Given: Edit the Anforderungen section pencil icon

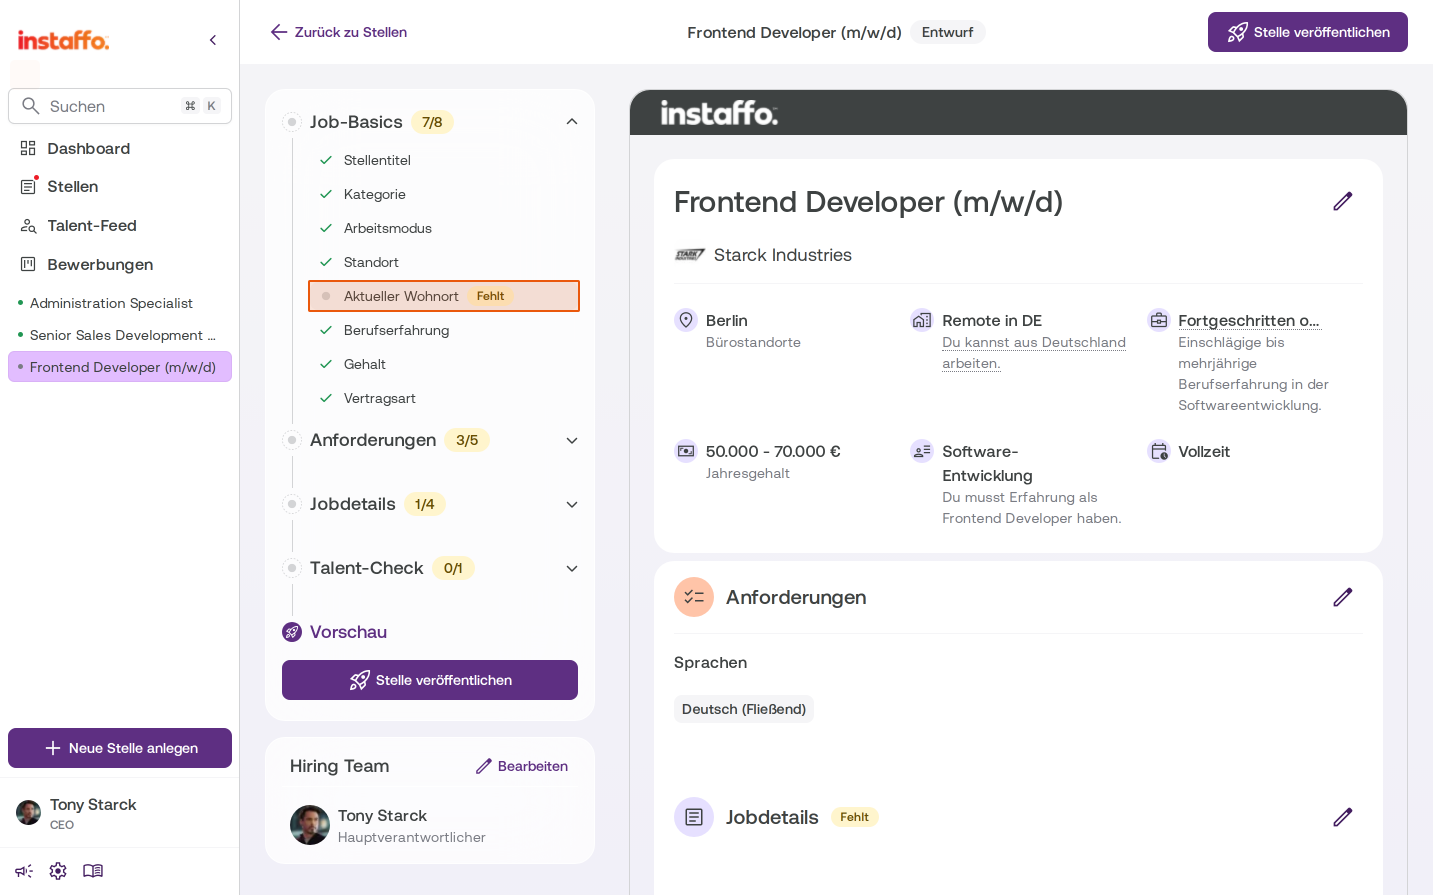Looking at the screenshot, I should 1343,597.
